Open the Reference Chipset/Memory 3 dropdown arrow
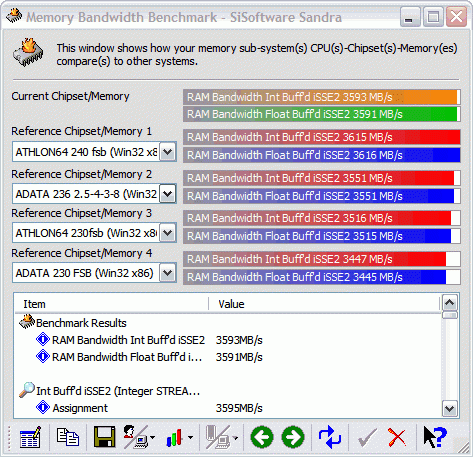473x457 pixels. [x=168, y=233]
